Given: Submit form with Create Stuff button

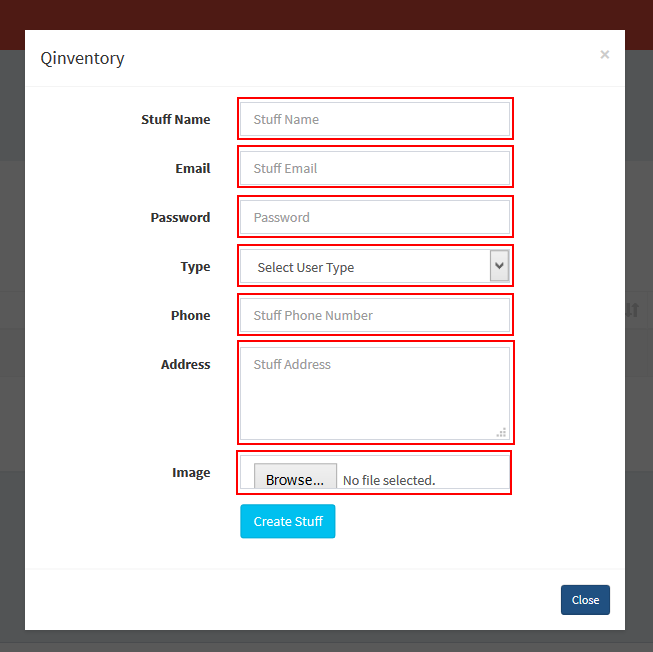Looking at the screenshot, I should 287,521.
